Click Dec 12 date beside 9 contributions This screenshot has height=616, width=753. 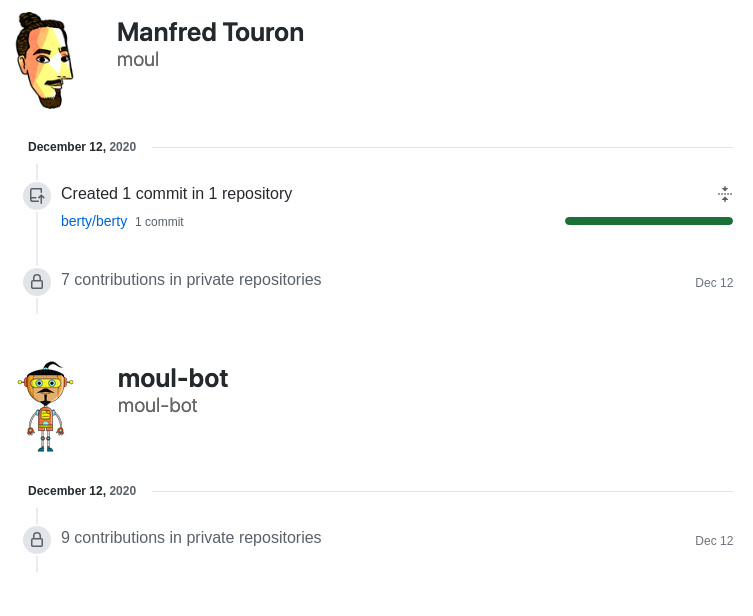[714, 541]
